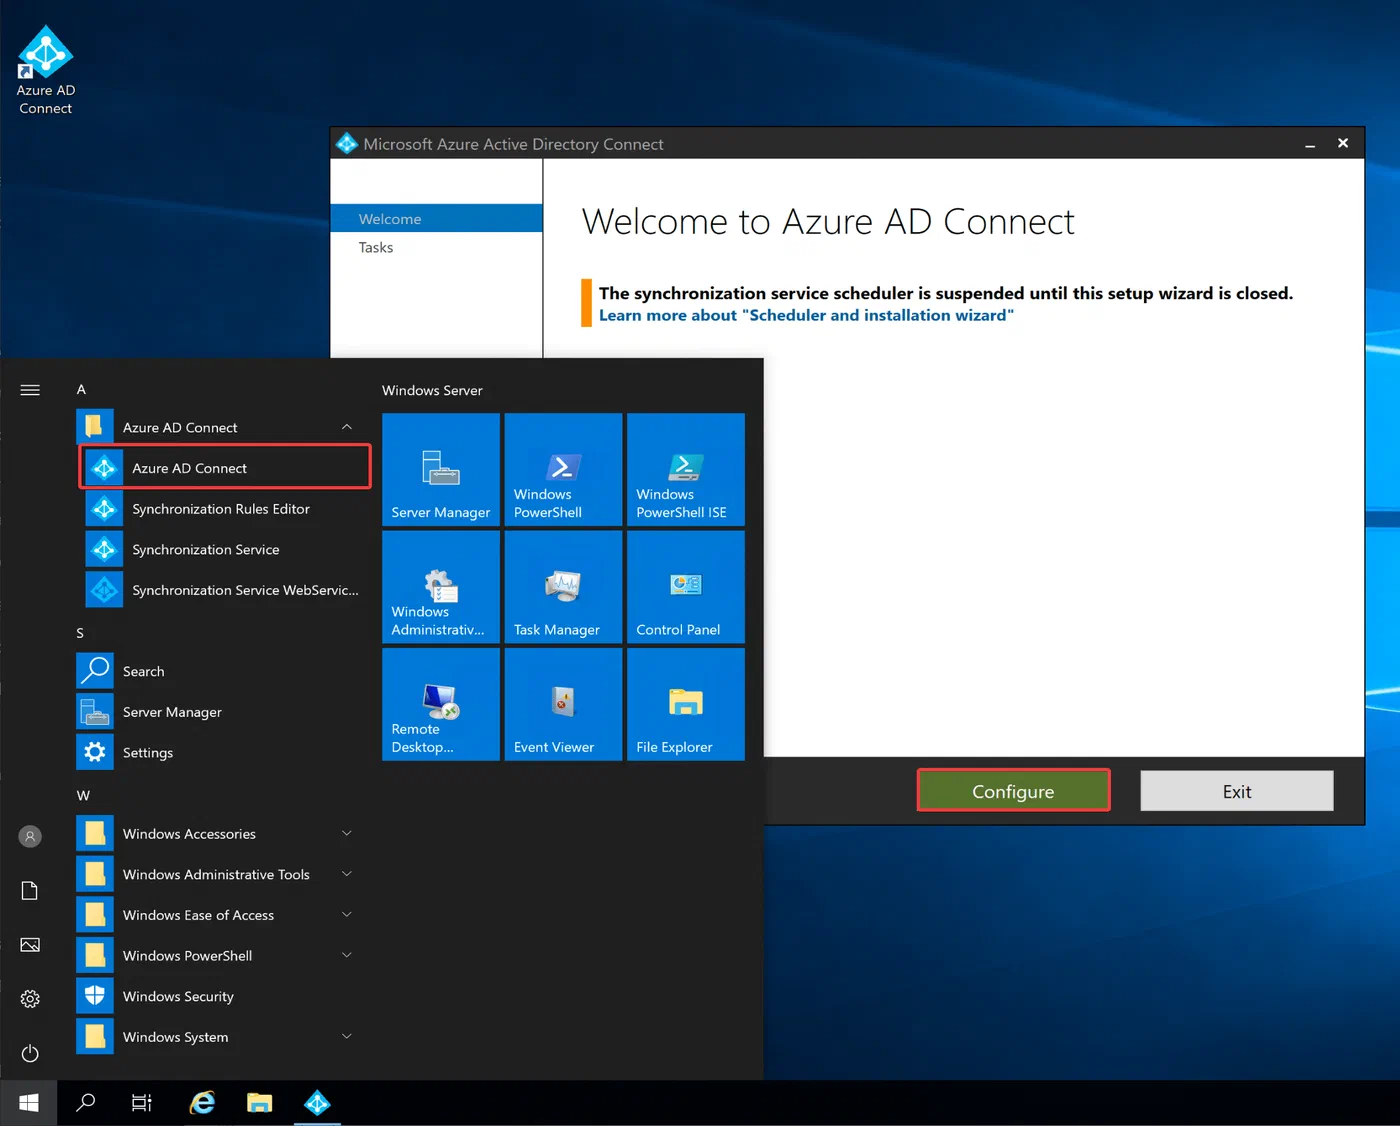Click the Power icon in Start
Screen dimensions: 1400x1126
coord(30,1053)
